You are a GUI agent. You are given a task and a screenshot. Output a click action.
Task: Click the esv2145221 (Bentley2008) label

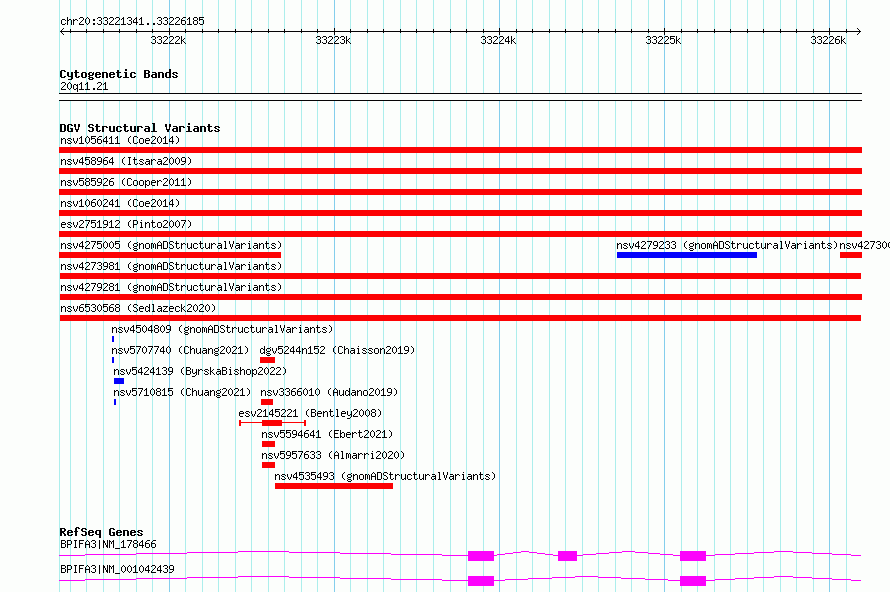point(310,413)
